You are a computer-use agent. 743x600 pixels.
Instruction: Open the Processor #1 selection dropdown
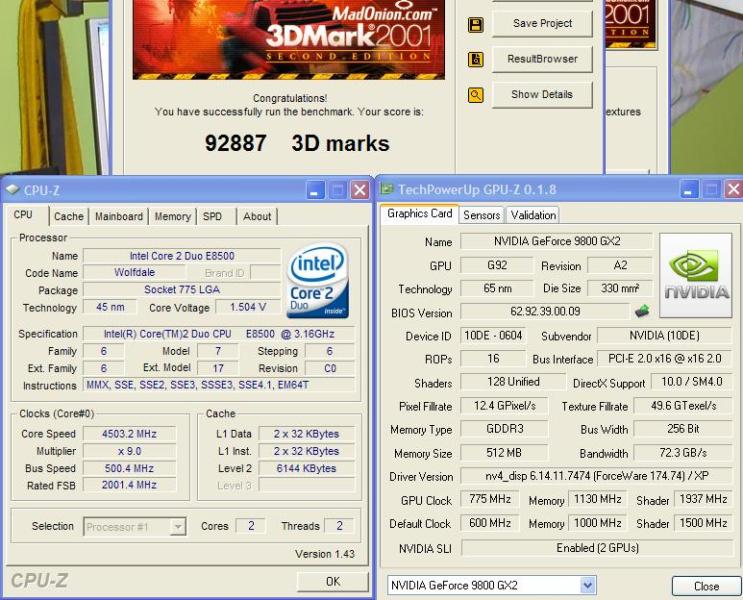(135, 527)
